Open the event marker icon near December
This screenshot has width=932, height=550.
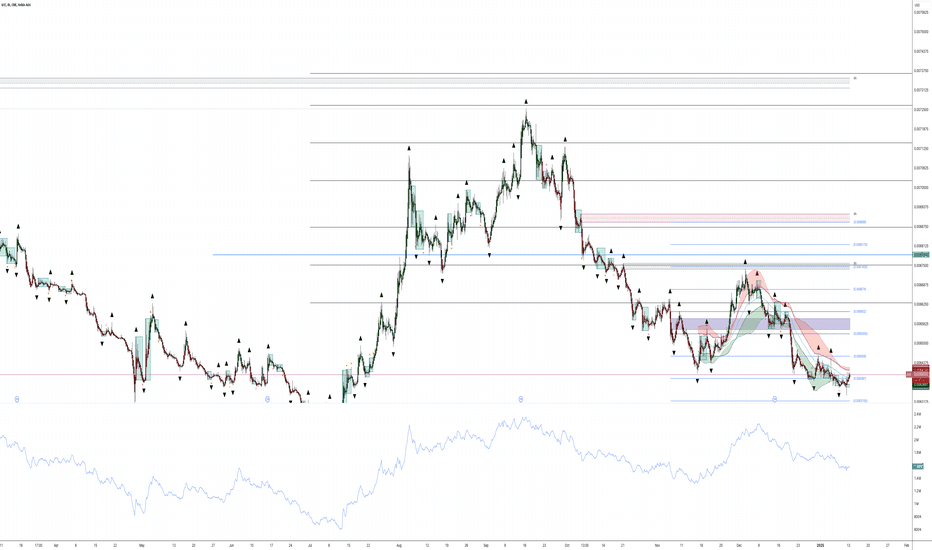pos(774,400)
